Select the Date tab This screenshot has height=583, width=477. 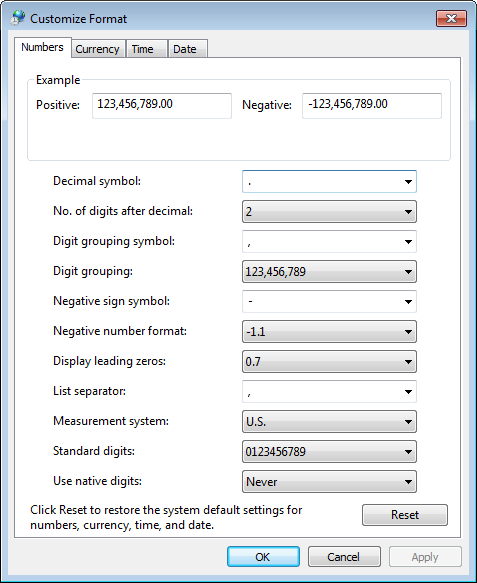188,49
